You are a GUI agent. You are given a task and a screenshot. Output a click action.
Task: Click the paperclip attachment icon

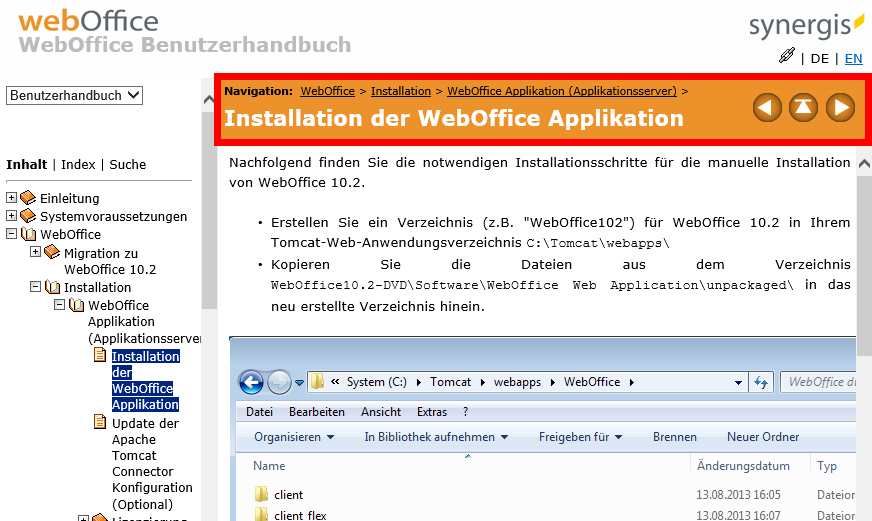tap(786, 56)
